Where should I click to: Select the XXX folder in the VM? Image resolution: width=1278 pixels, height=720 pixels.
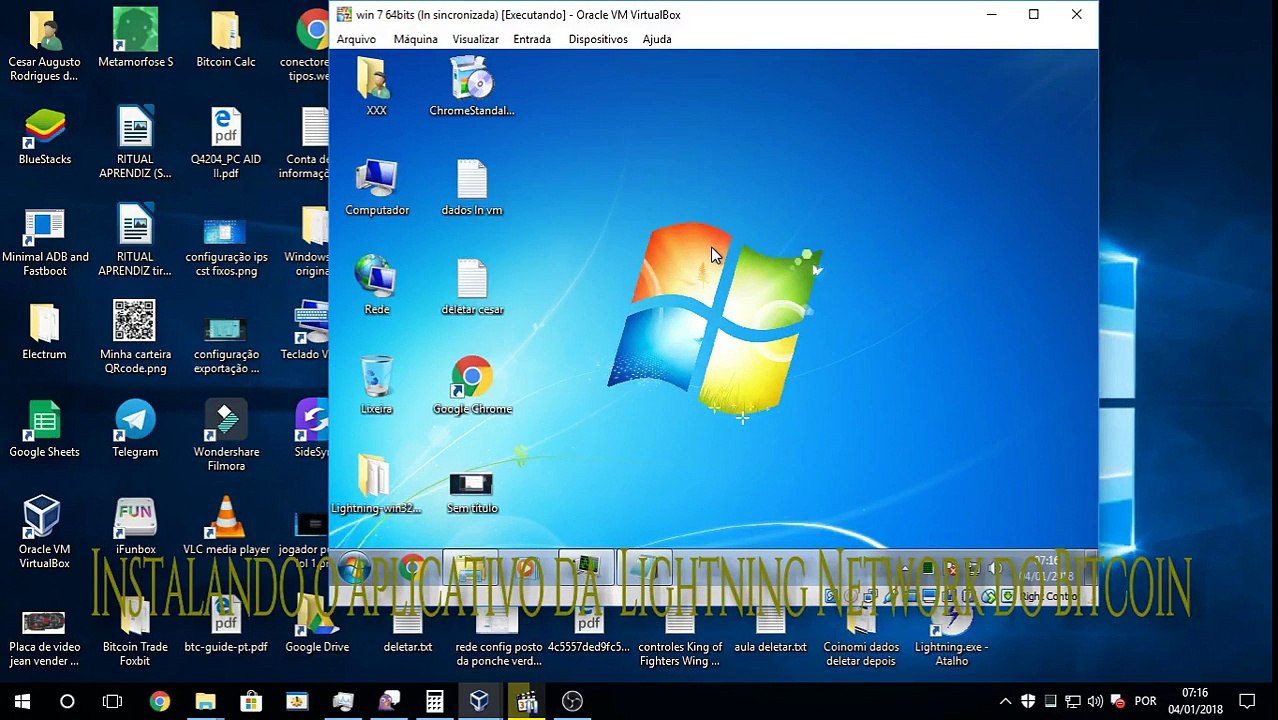coord(376,87)
